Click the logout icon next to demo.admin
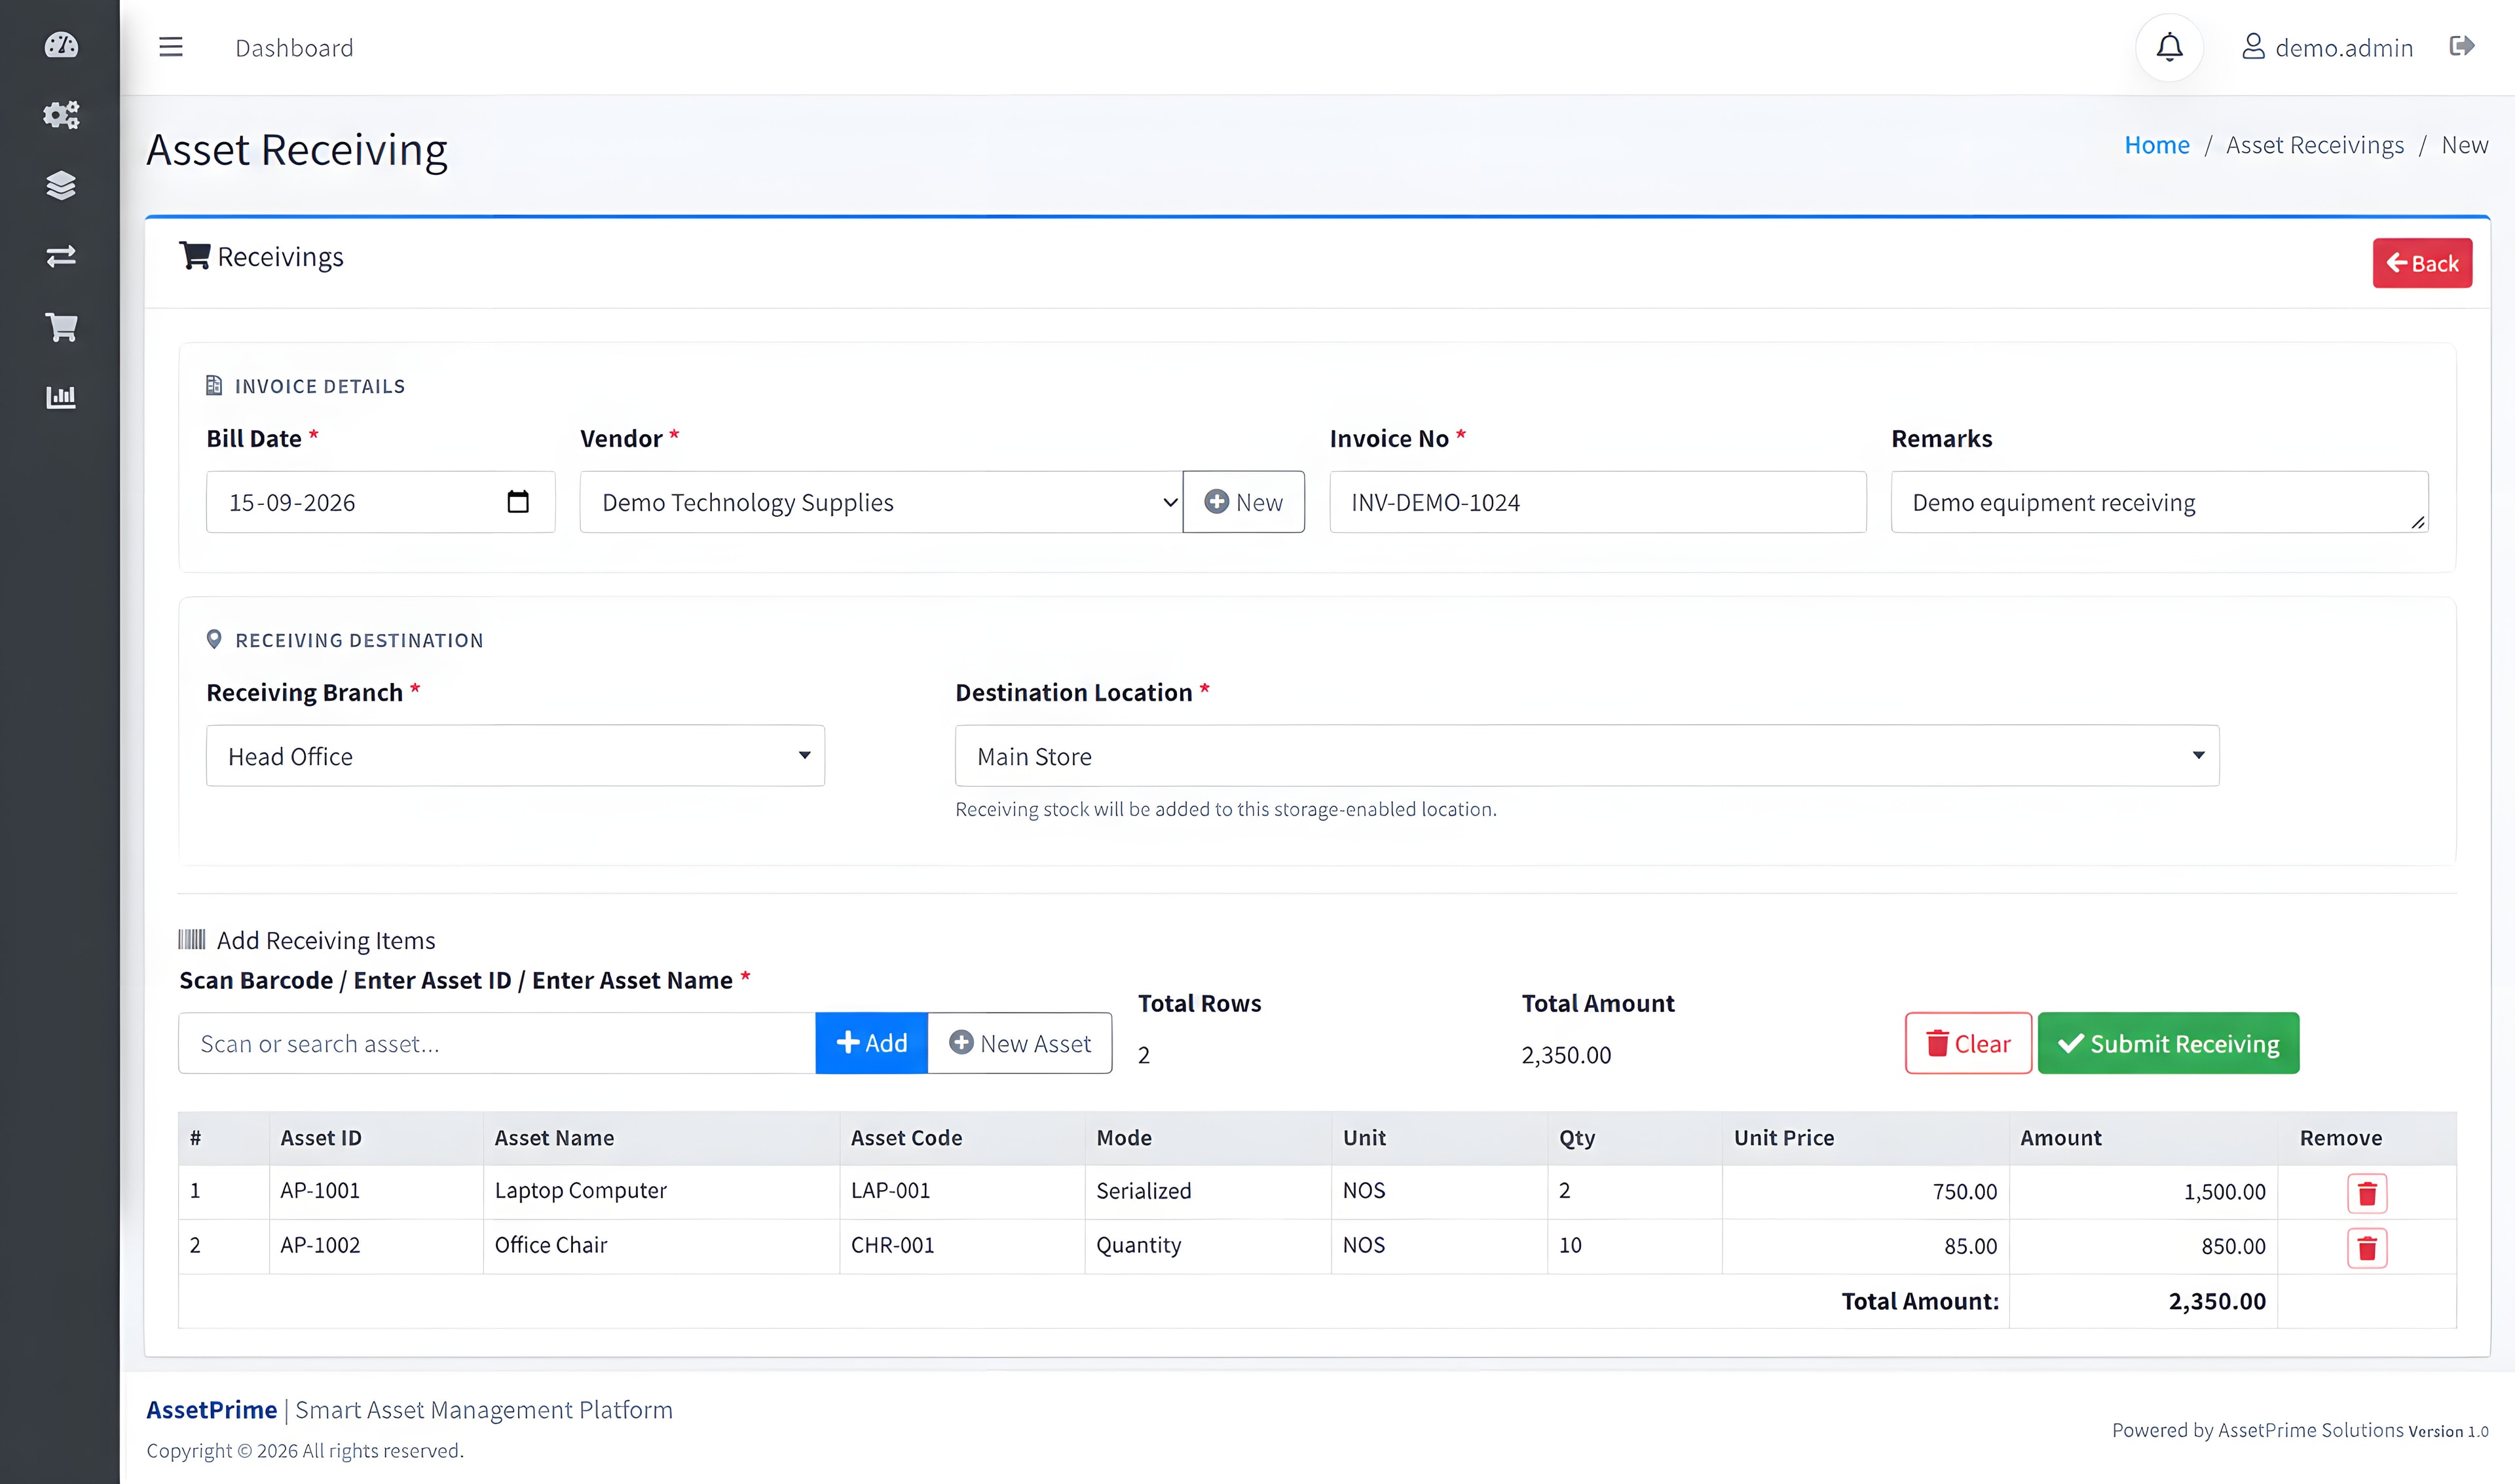The image size is (2515, 1484). [2462, 46]
